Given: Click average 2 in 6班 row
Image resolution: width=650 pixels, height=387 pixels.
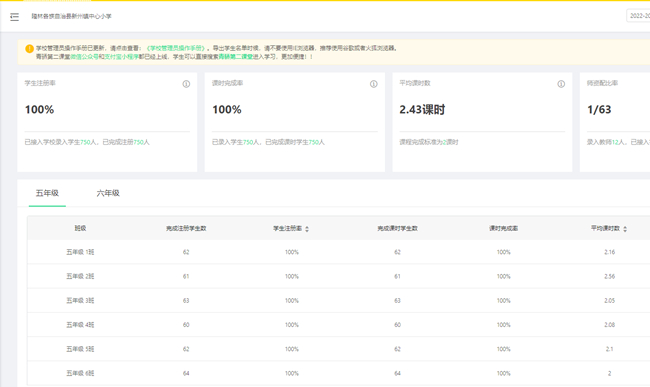Looking at the screenshot, I should pos(609,373).
